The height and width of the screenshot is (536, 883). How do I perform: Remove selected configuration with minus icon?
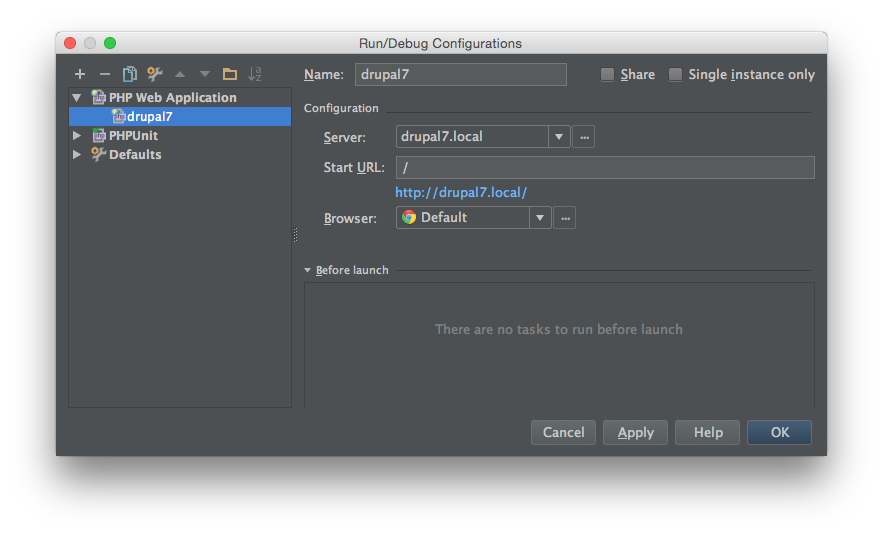click(105, 74)
